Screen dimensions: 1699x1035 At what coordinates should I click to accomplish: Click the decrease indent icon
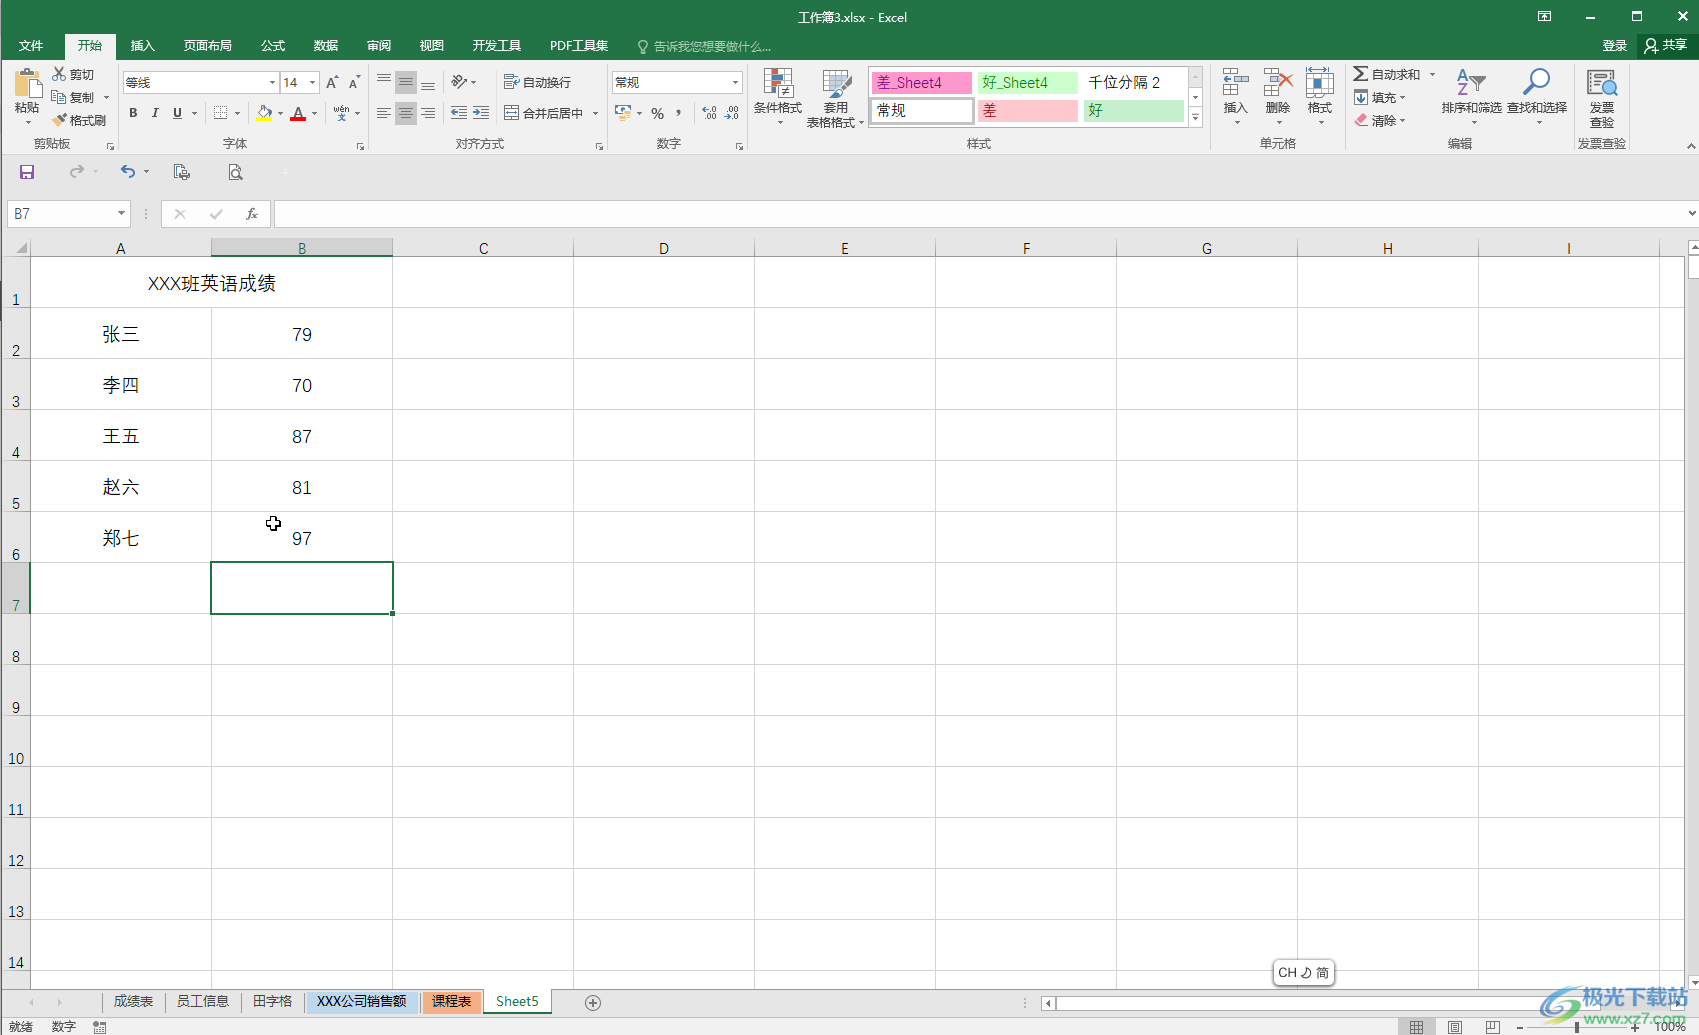point(459,113)
